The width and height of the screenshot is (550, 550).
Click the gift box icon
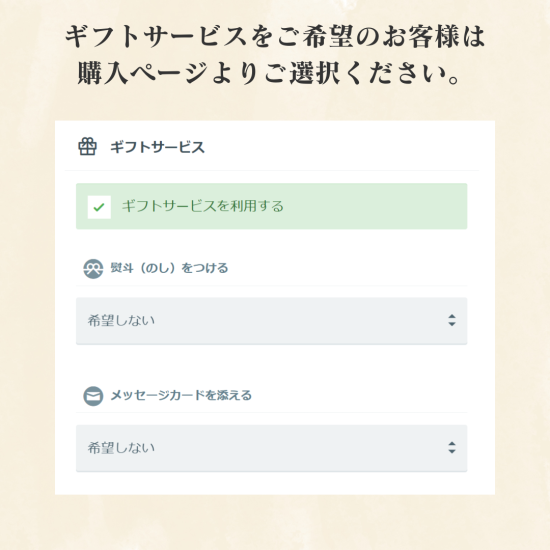(87, 146)
